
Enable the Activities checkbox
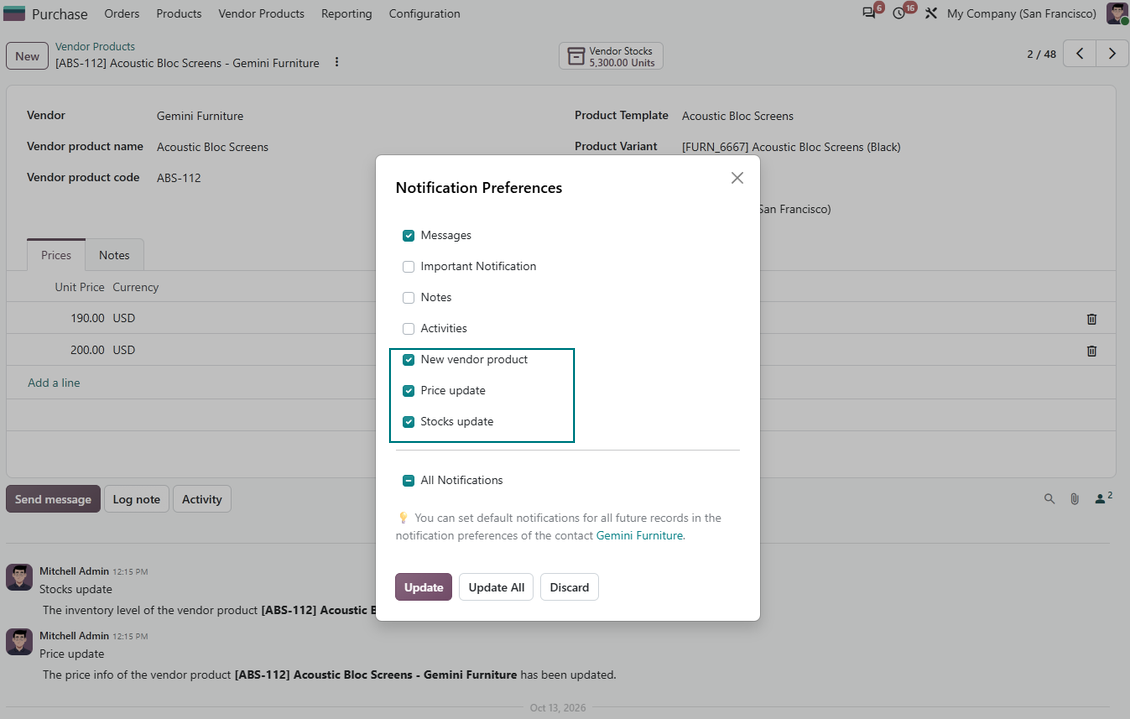[409, 329]
